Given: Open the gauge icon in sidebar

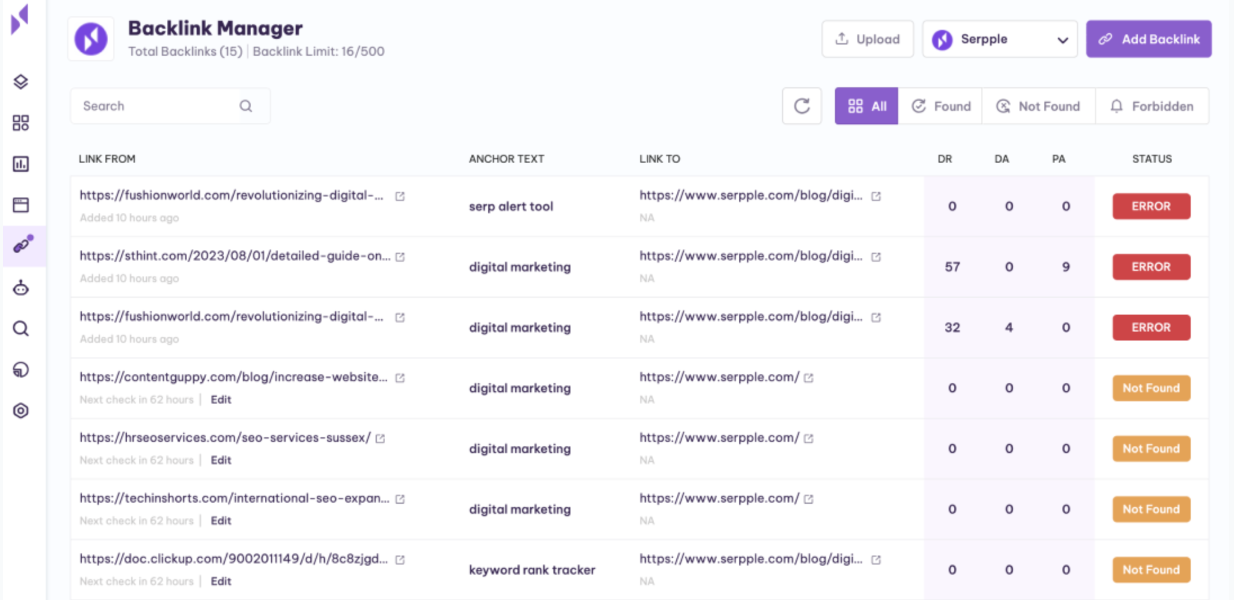Looking at the screenshot, I should tap(21, 369).
